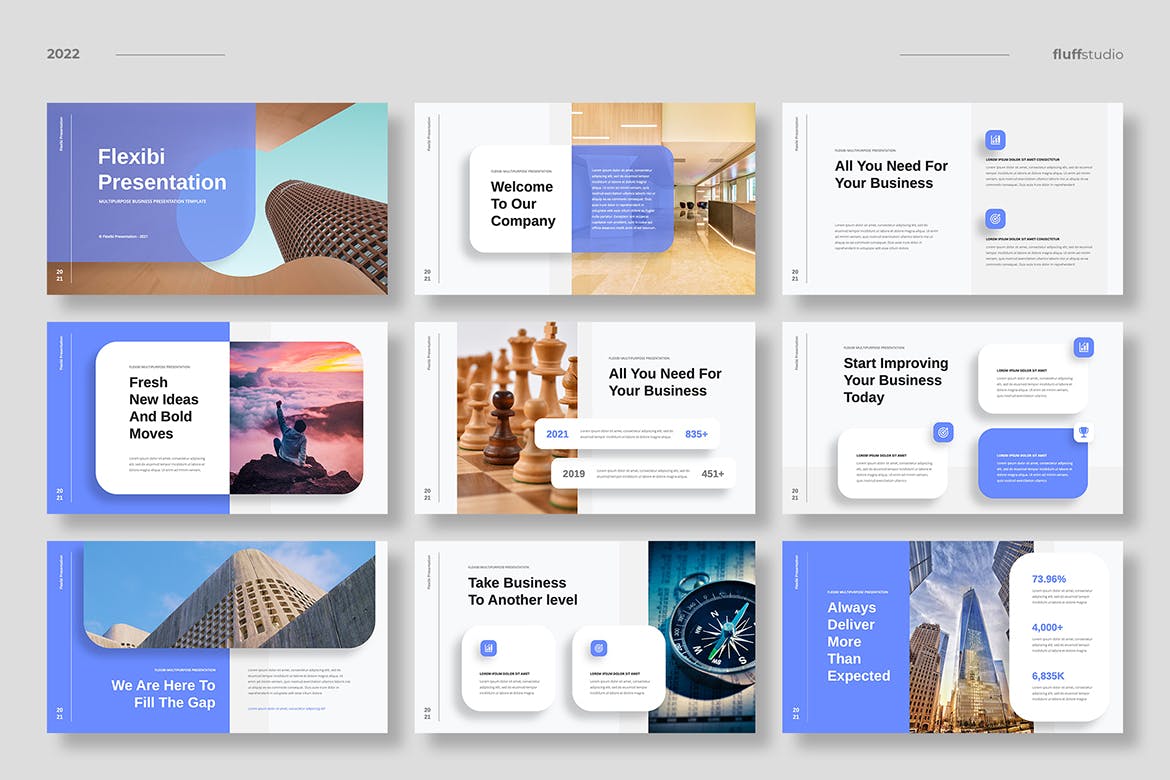Click the '2021' year badge on the chess slide

click(x=557, y=434)
